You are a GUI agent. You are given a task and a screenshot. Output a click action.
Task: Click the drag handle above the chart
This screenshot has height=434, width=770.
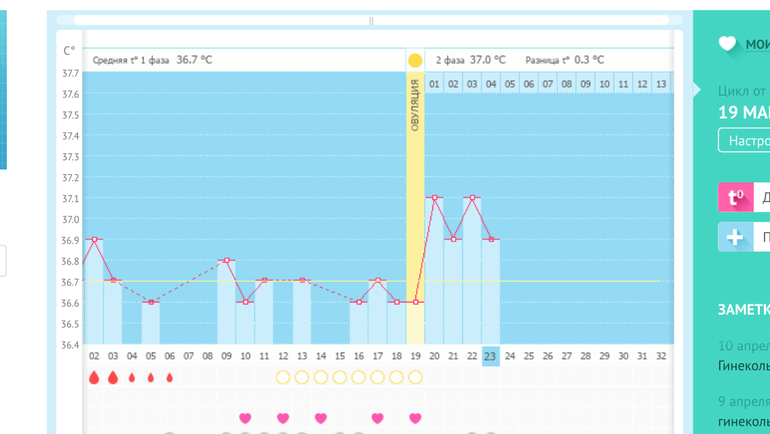coord(371,20)
